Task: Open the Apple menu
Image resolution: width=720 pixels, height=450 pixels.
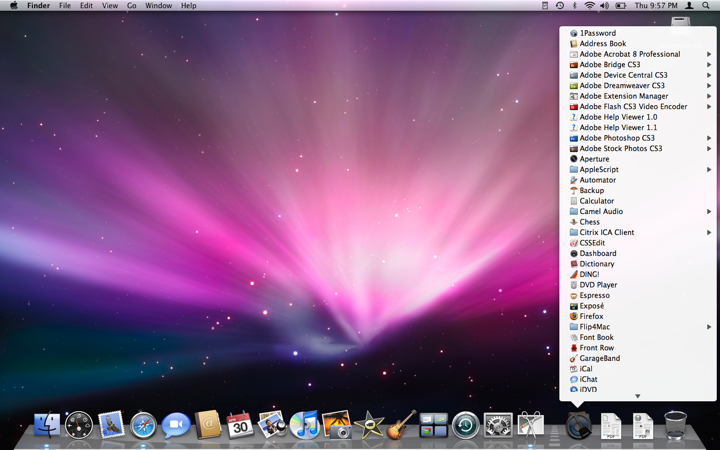Action: [14, 6]
